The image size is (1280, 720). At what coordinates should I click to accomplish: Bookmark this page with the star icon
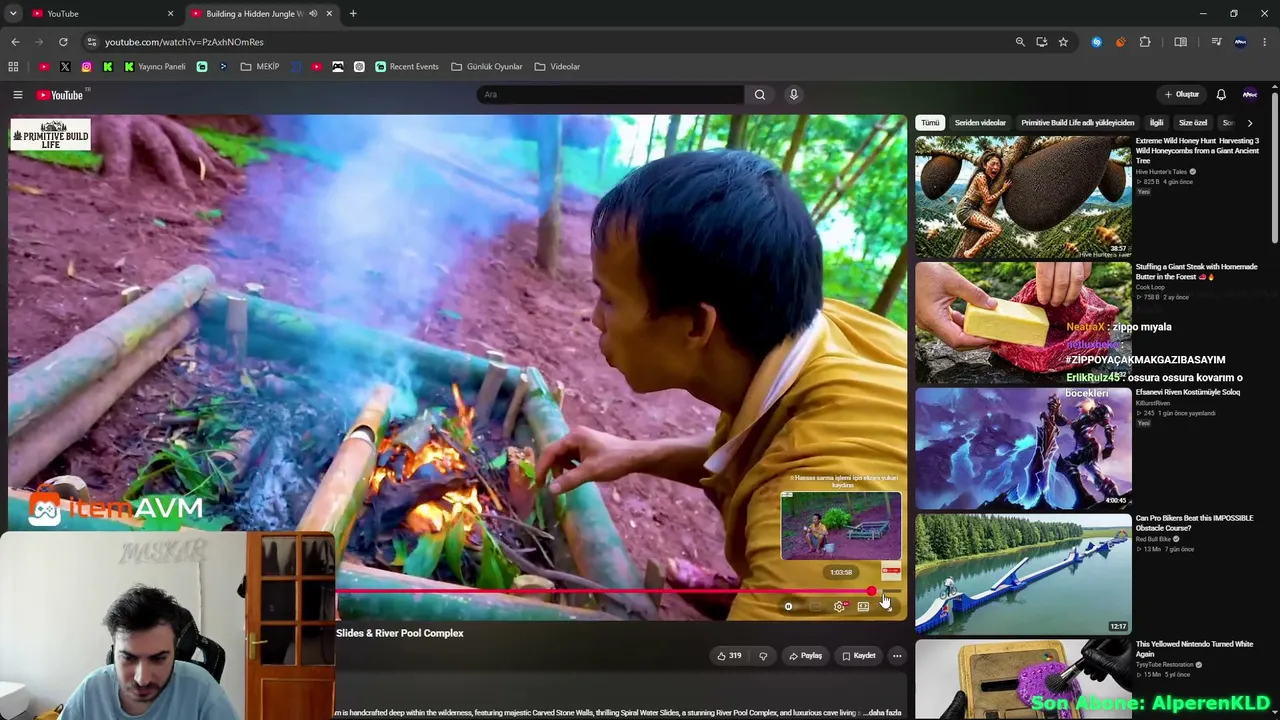click(x=1063, y=42)
